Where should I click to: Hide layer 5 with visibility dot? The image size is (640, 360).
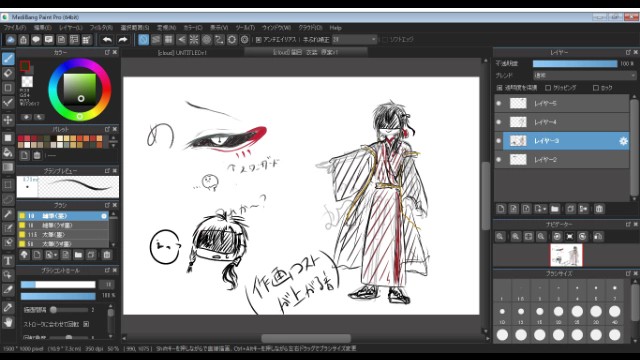click(x=498, y=103)
